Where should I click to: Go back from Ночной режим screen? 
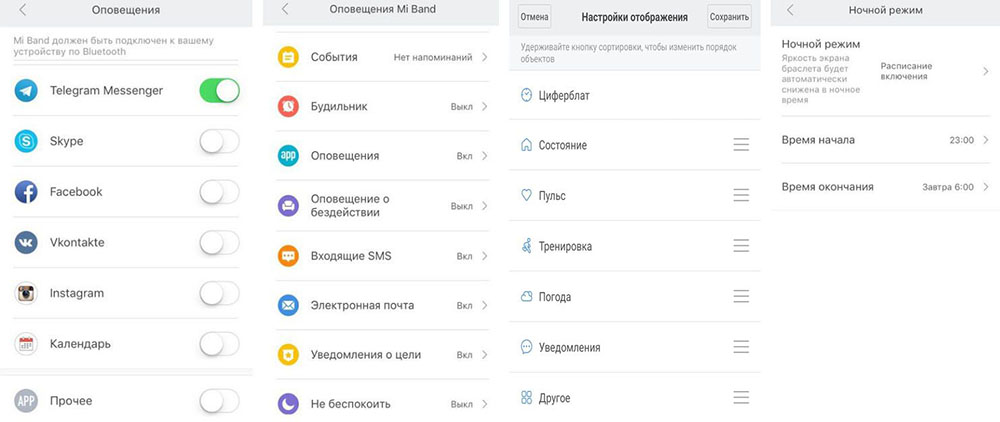[791, 10]
